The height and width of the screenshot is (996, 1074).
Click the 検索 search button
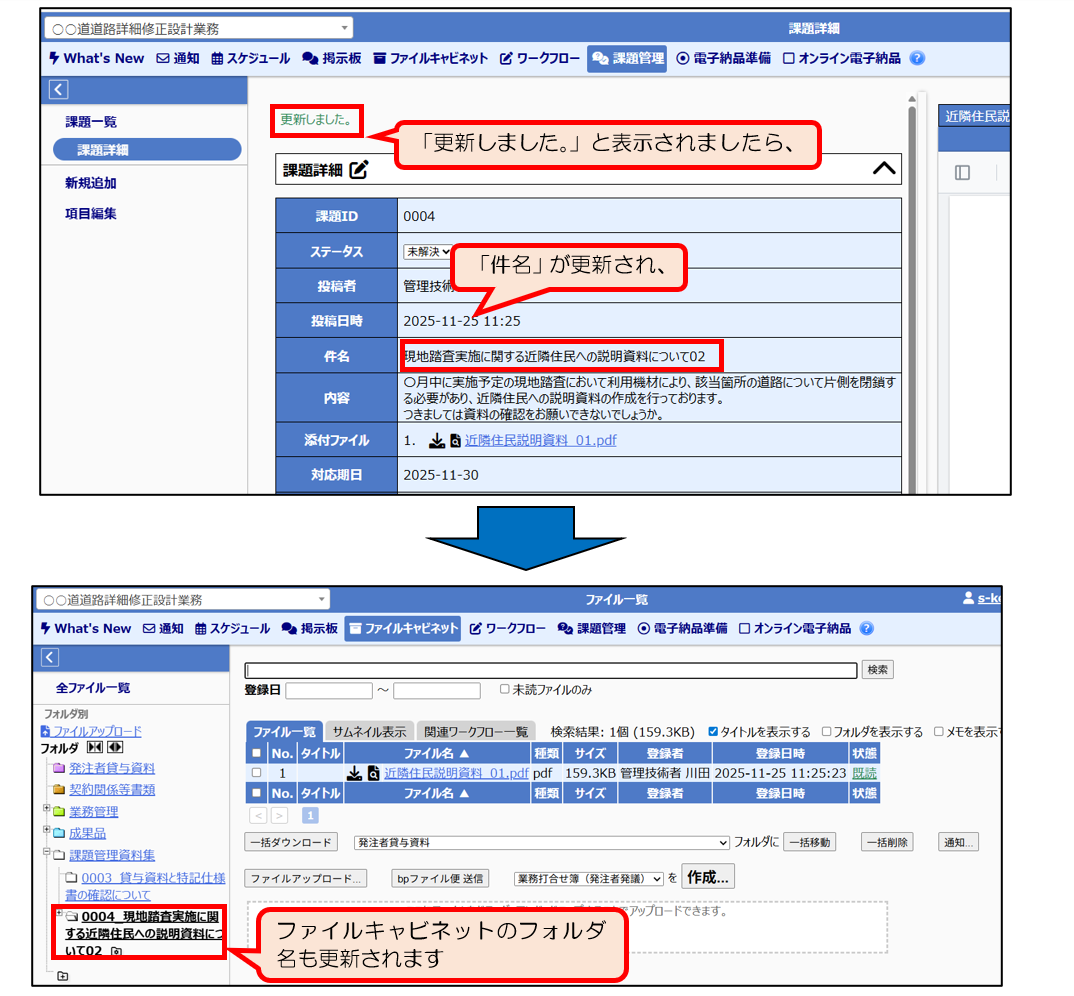tap(877, 670)
